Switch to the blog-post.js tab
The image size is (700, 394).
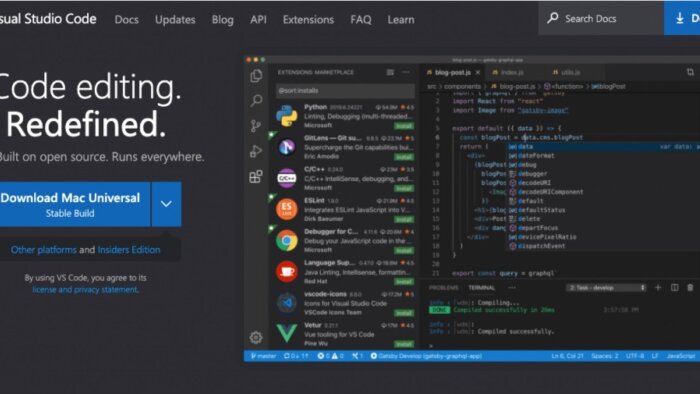point(452,72)
